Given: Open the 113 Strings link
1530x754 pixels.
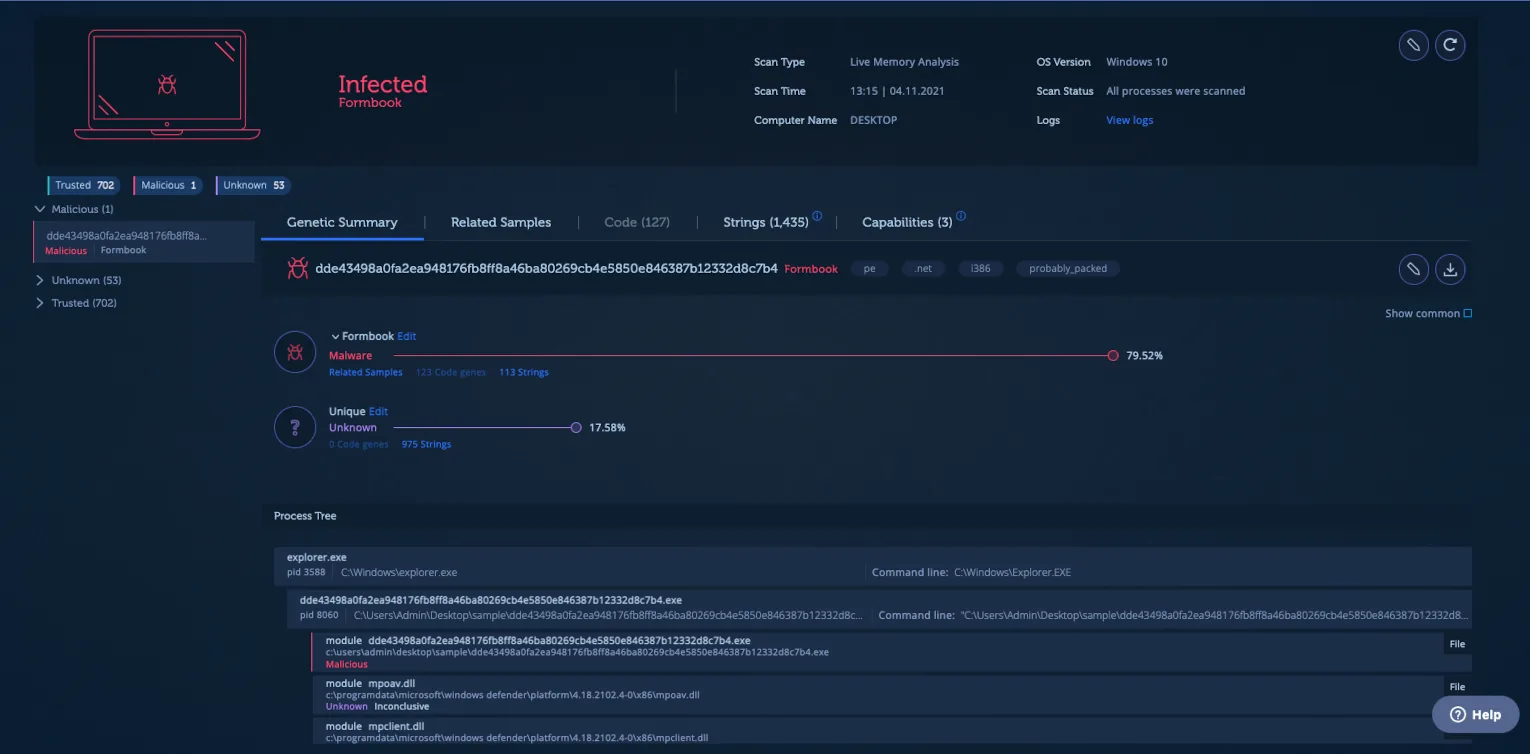Looking at the screenshot, I should pos(524,373).
